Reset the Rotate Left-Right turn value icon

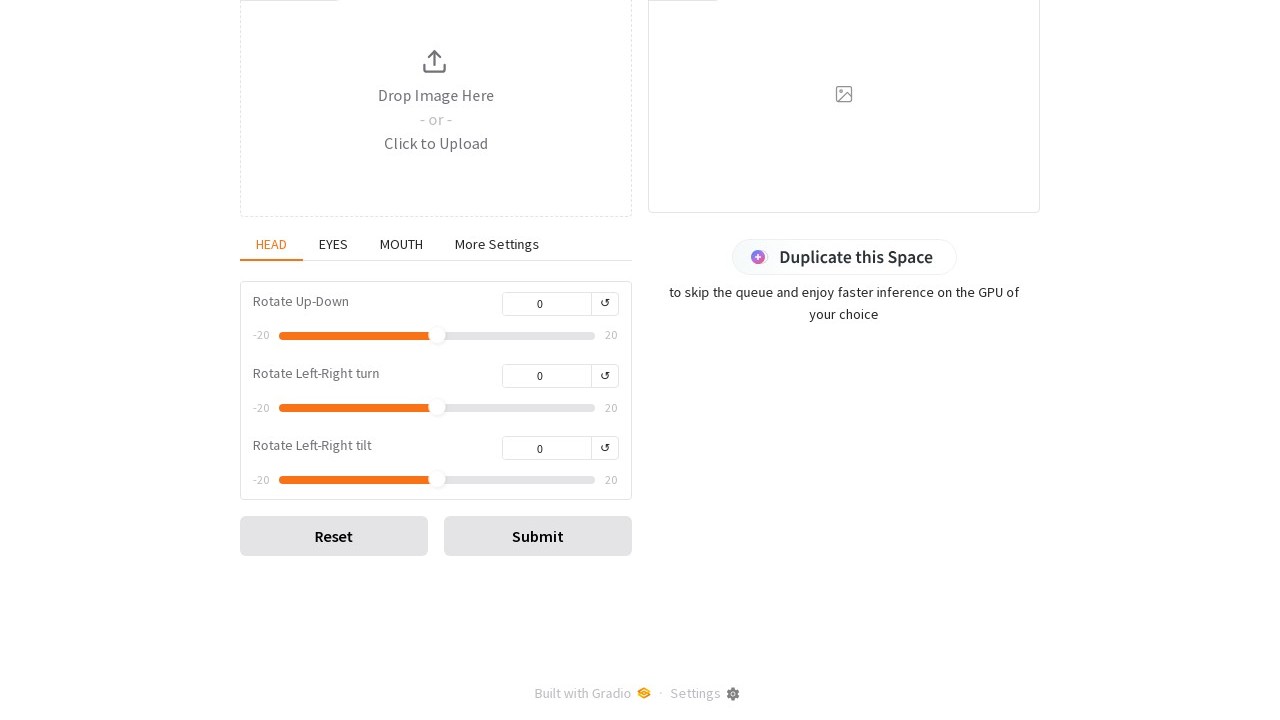click(605, 376)
